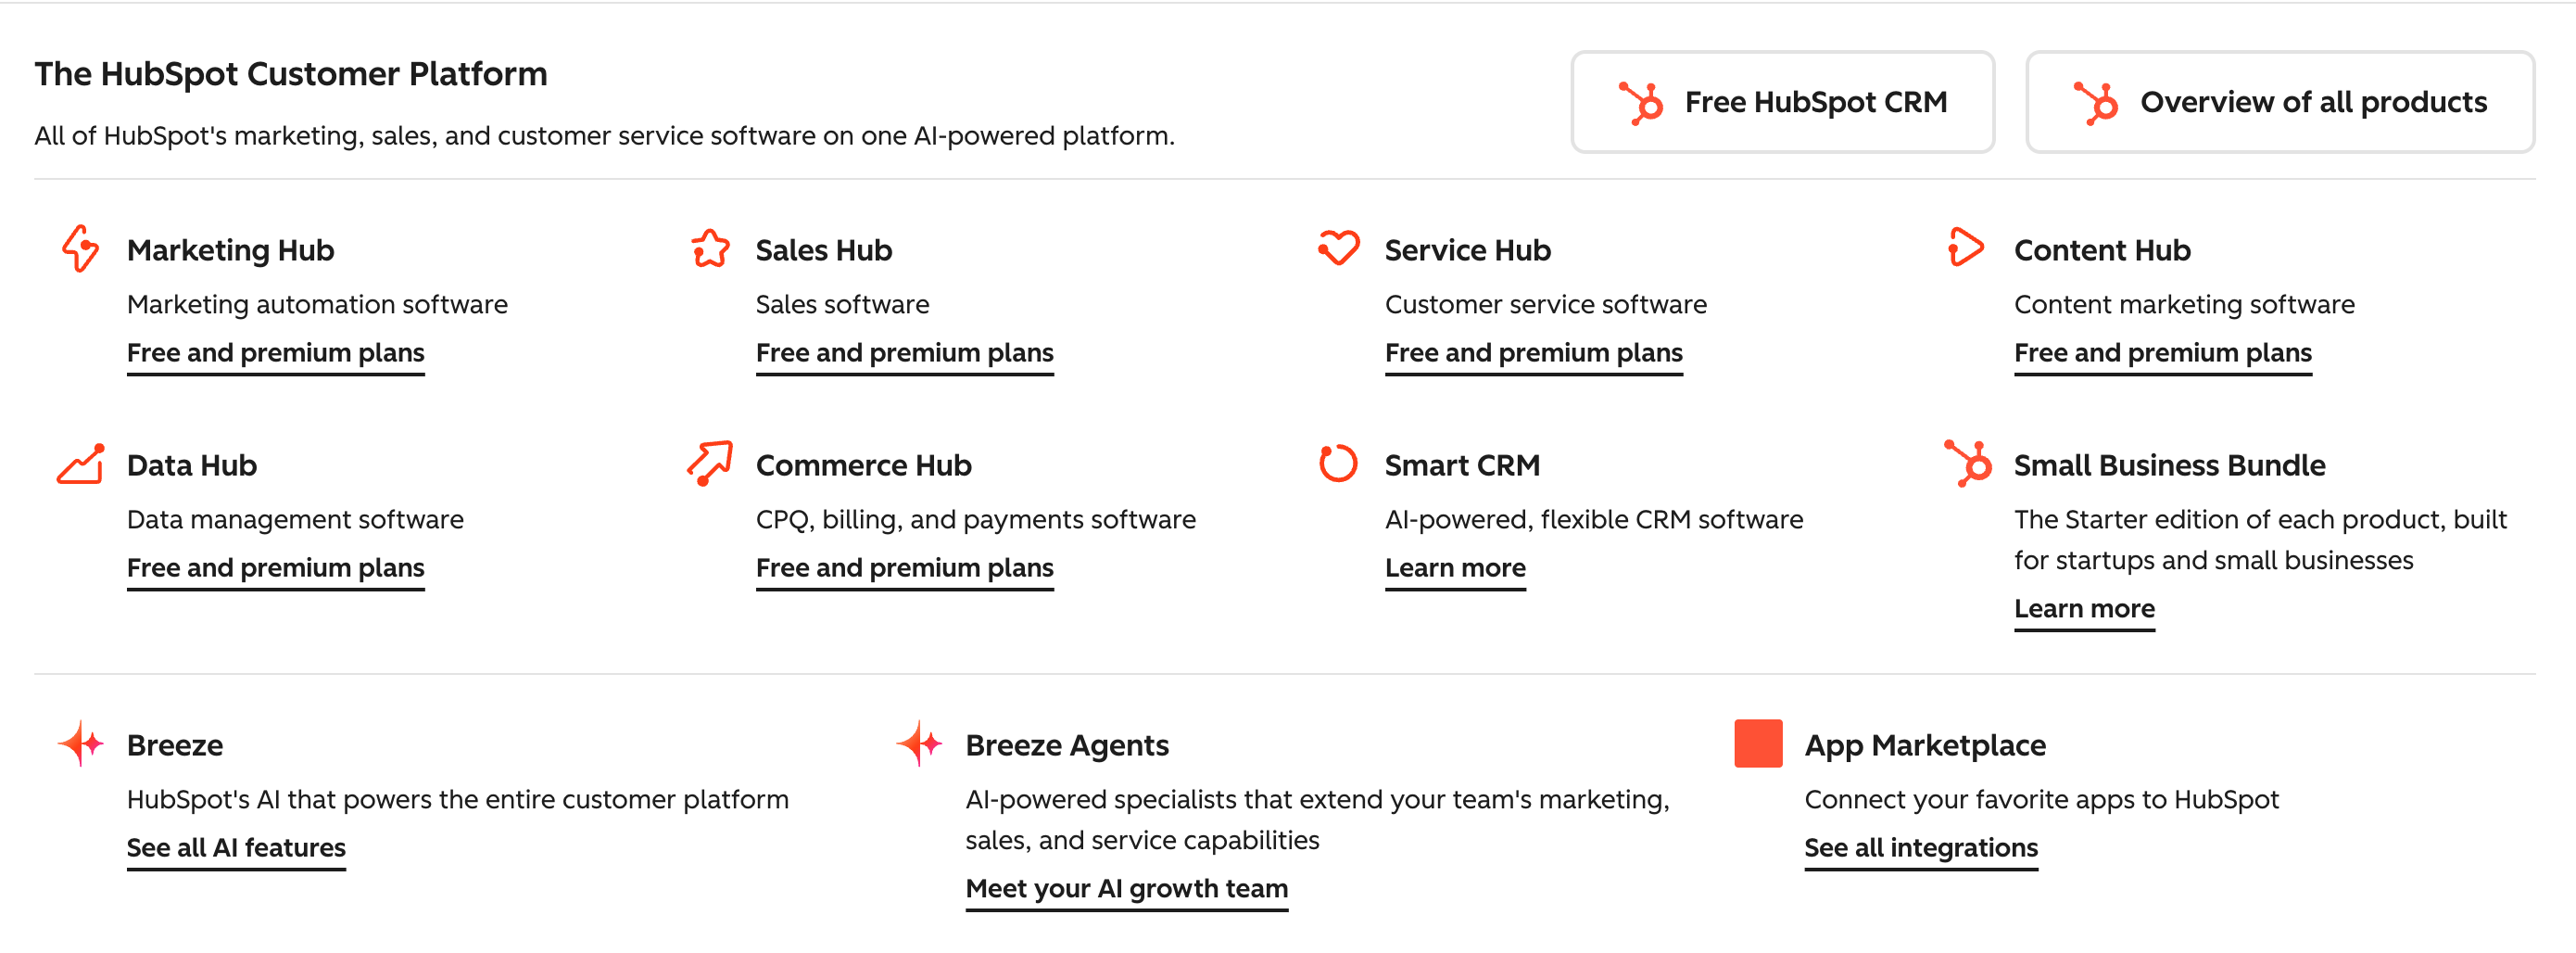
Task: Select See all AI features link
Action: coord(236,848)
